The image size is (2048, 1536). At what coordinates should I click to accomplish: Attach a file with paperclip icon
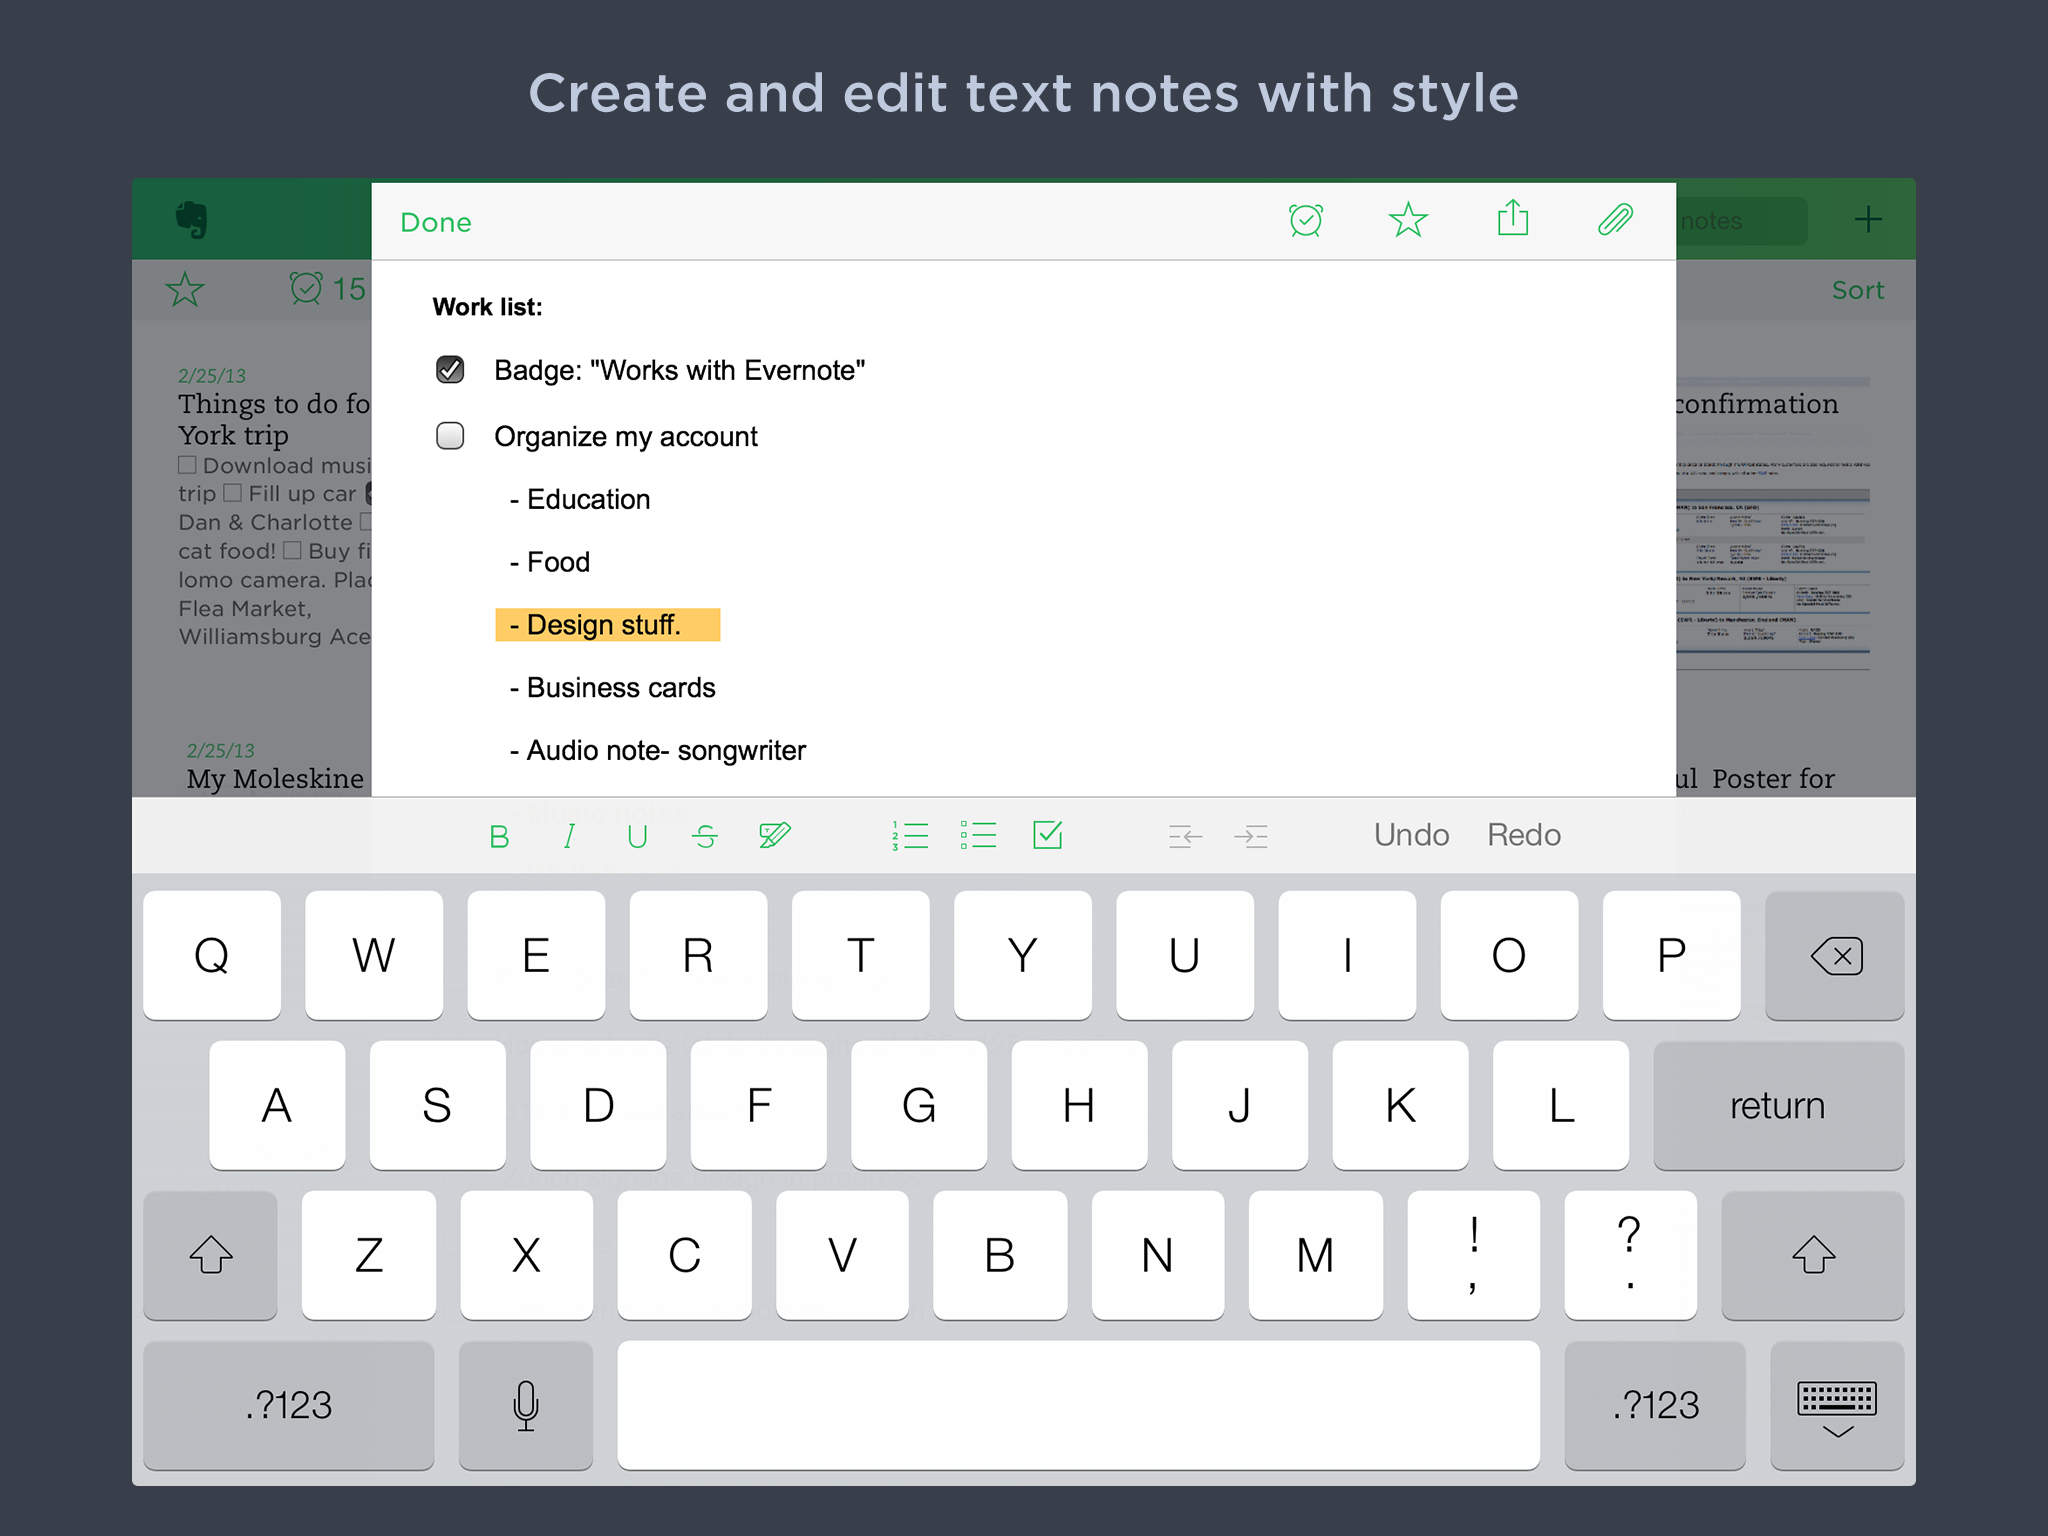[1615, 220]
